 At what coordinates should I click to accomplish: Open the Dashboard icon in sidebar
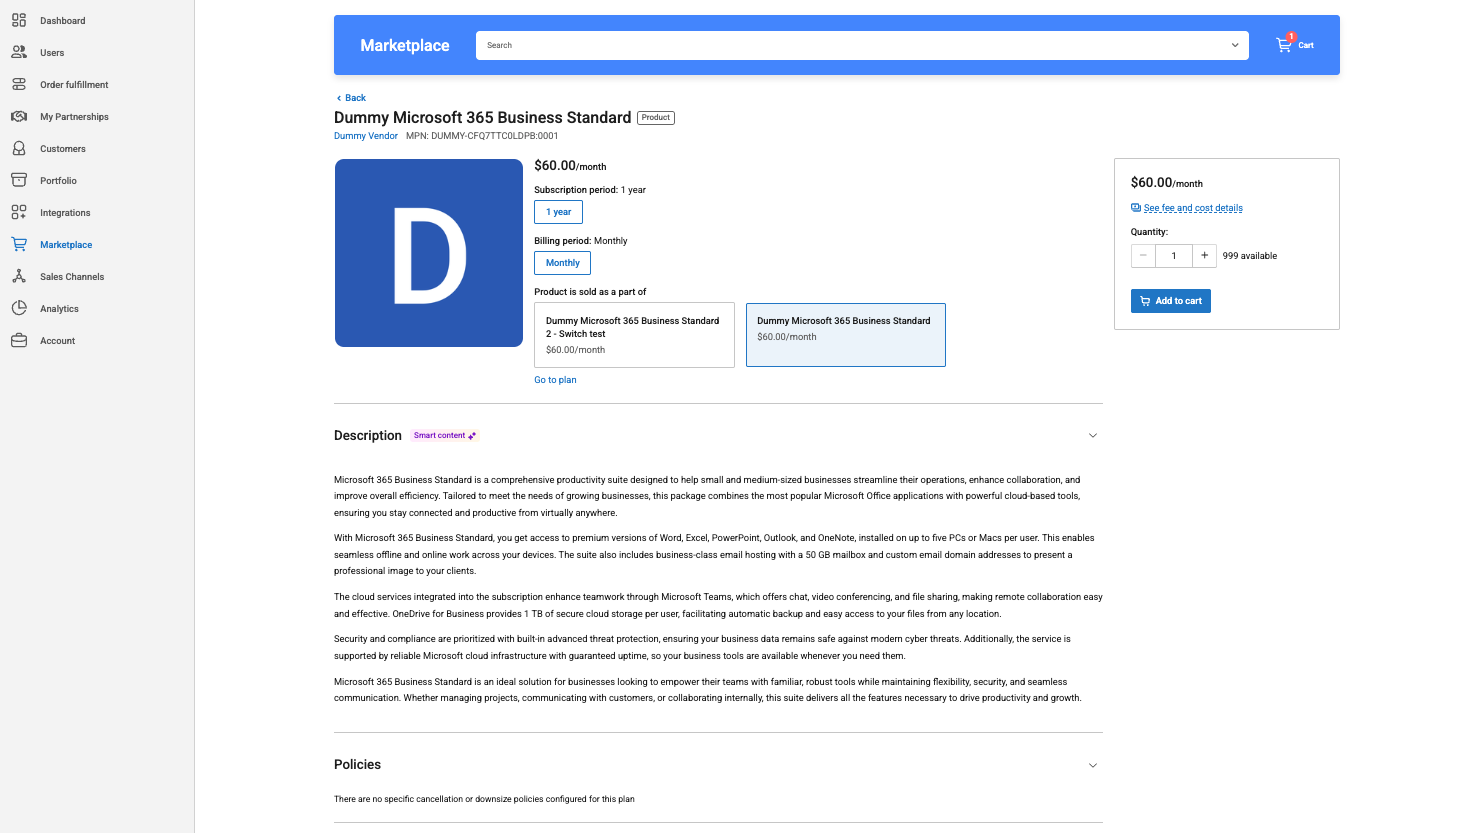19,20
